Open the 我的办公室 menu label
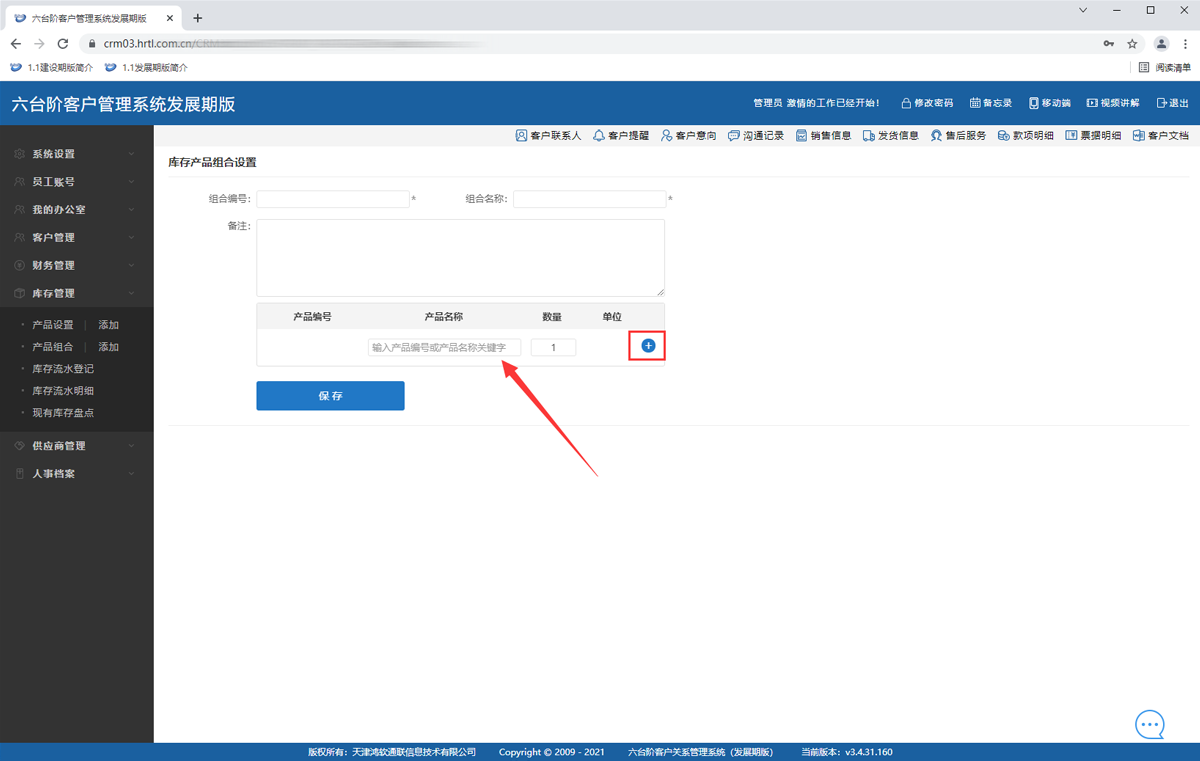 (x=59, y=210)
